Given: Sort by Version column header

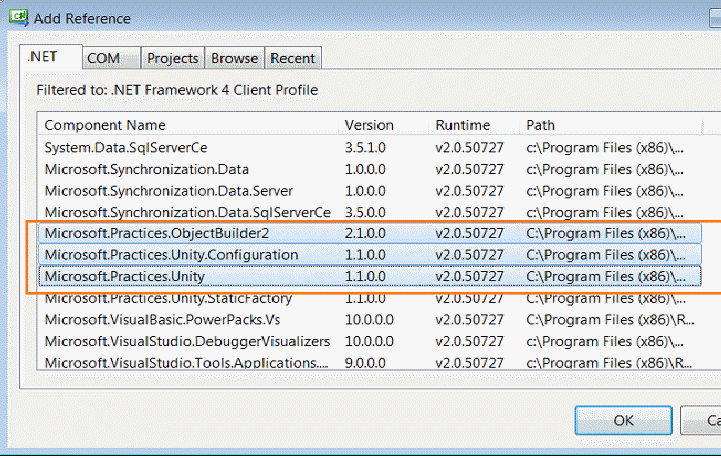Looking at the screenshot, I should click(384, 125).
